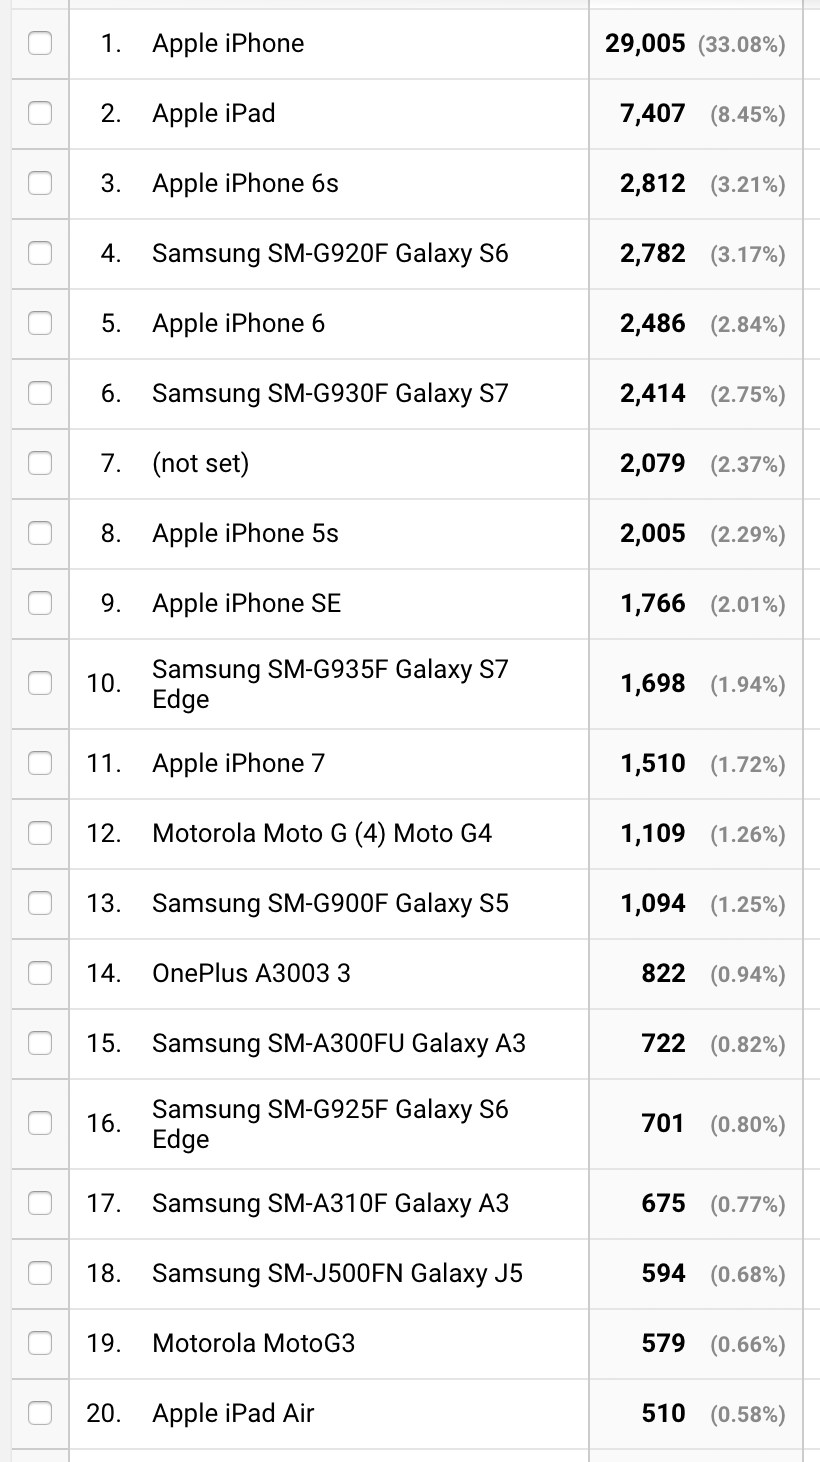Enable checkbox next to OnePlus A3003 3
Viewport: 820px width, 1462px height.
point(40,974)
